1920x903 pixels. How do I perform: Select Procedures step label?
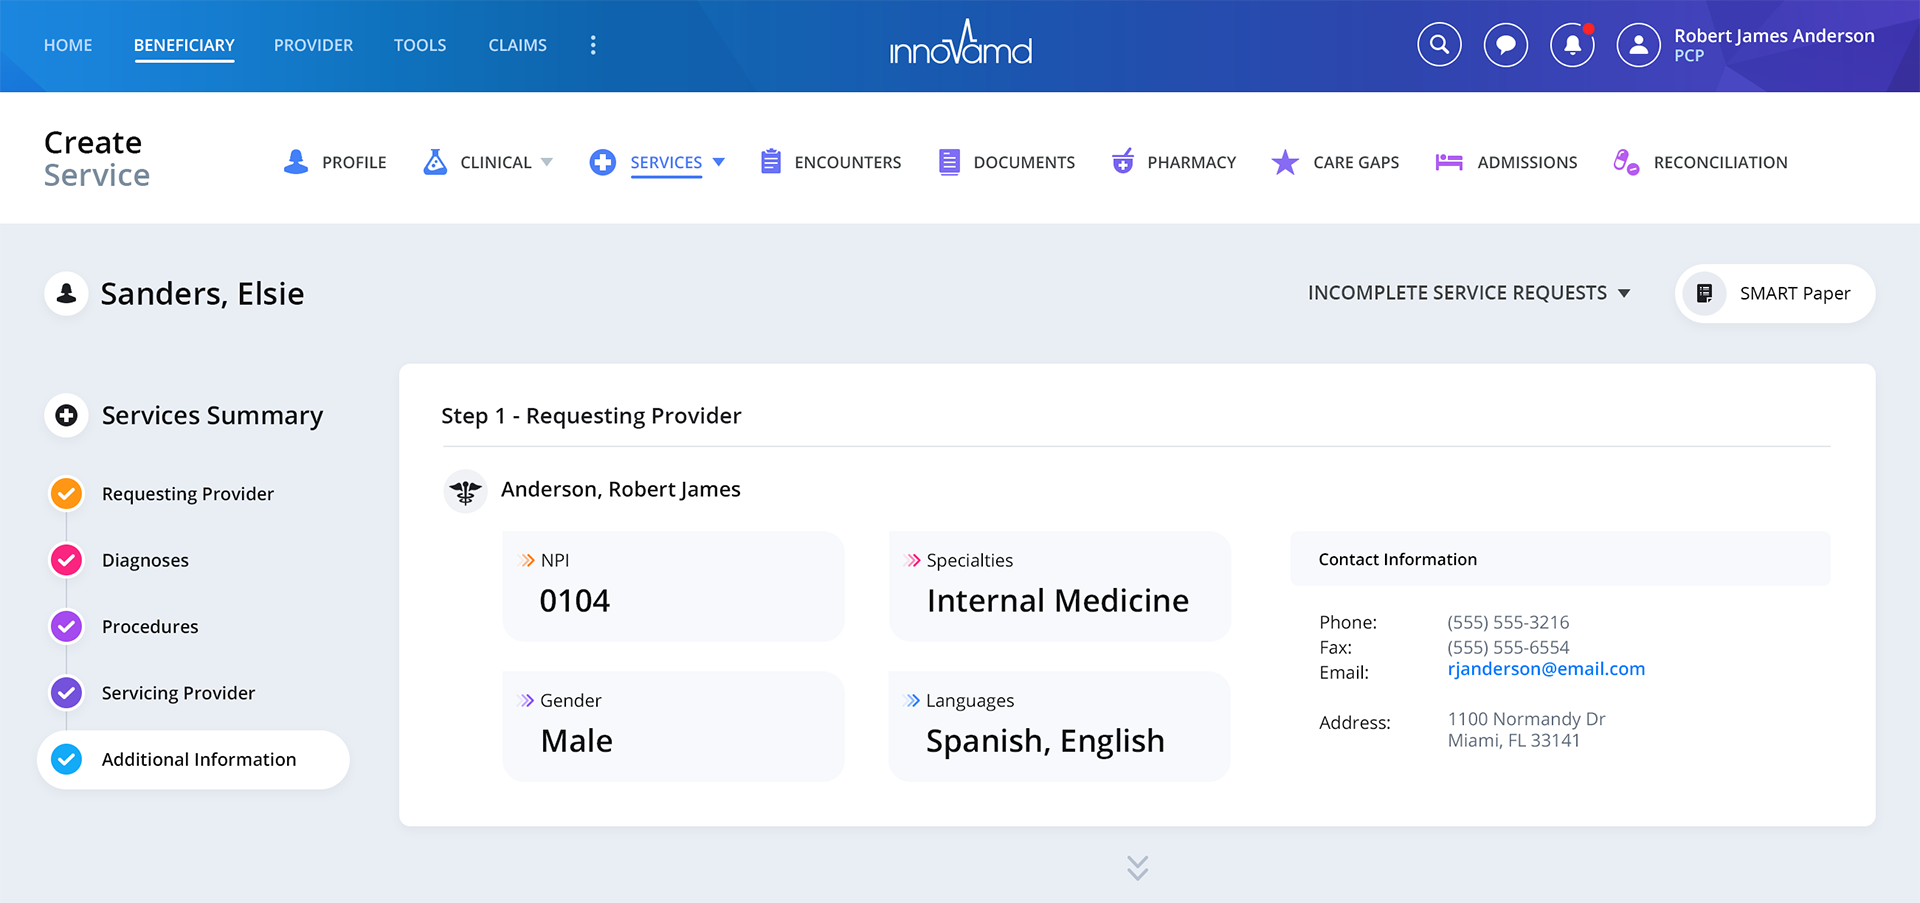pos(150,627)
